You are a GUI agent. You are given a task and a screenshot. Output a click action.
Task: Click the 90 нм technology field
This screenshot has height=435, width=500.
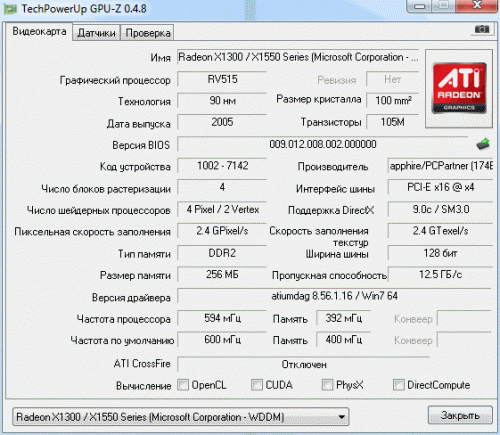222,101
